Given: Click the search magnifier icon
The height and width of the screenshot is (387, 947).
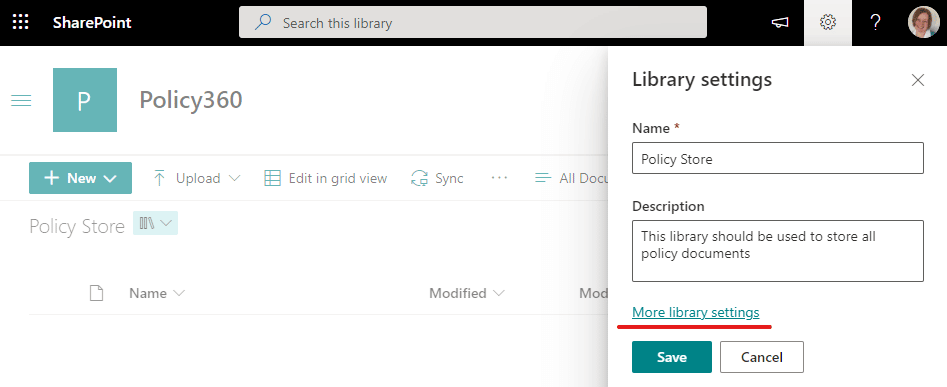Looking at the screenshot, I should [x=263, y=23].
